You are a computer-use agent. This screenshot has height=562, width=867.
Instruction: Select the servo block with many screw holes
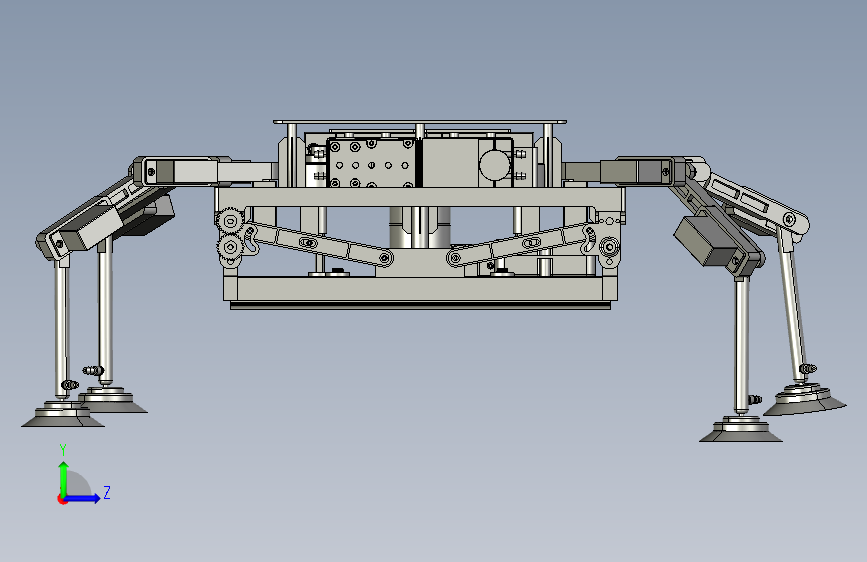point(371,163)
